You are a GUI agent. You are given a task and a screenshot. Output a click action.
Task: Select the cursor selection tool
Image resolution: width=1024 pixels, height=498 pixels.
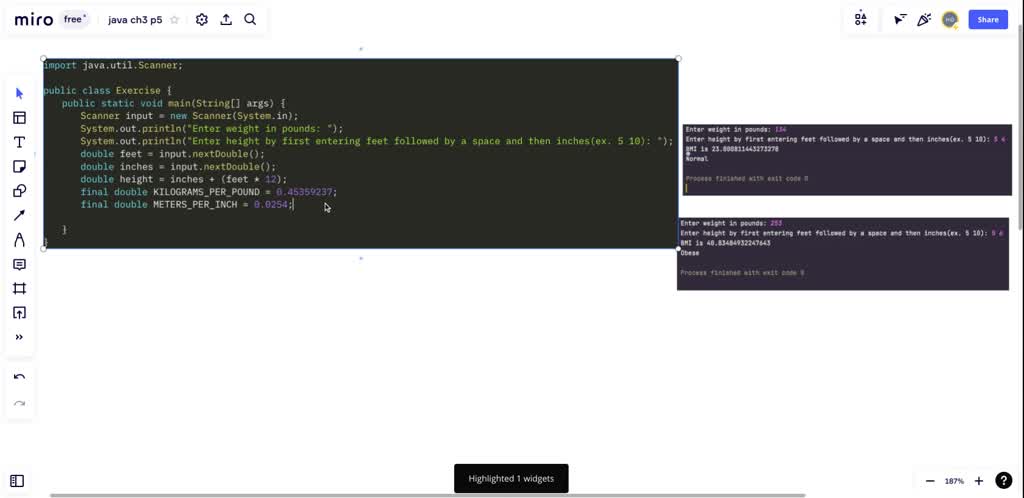(x=19, y=93)
